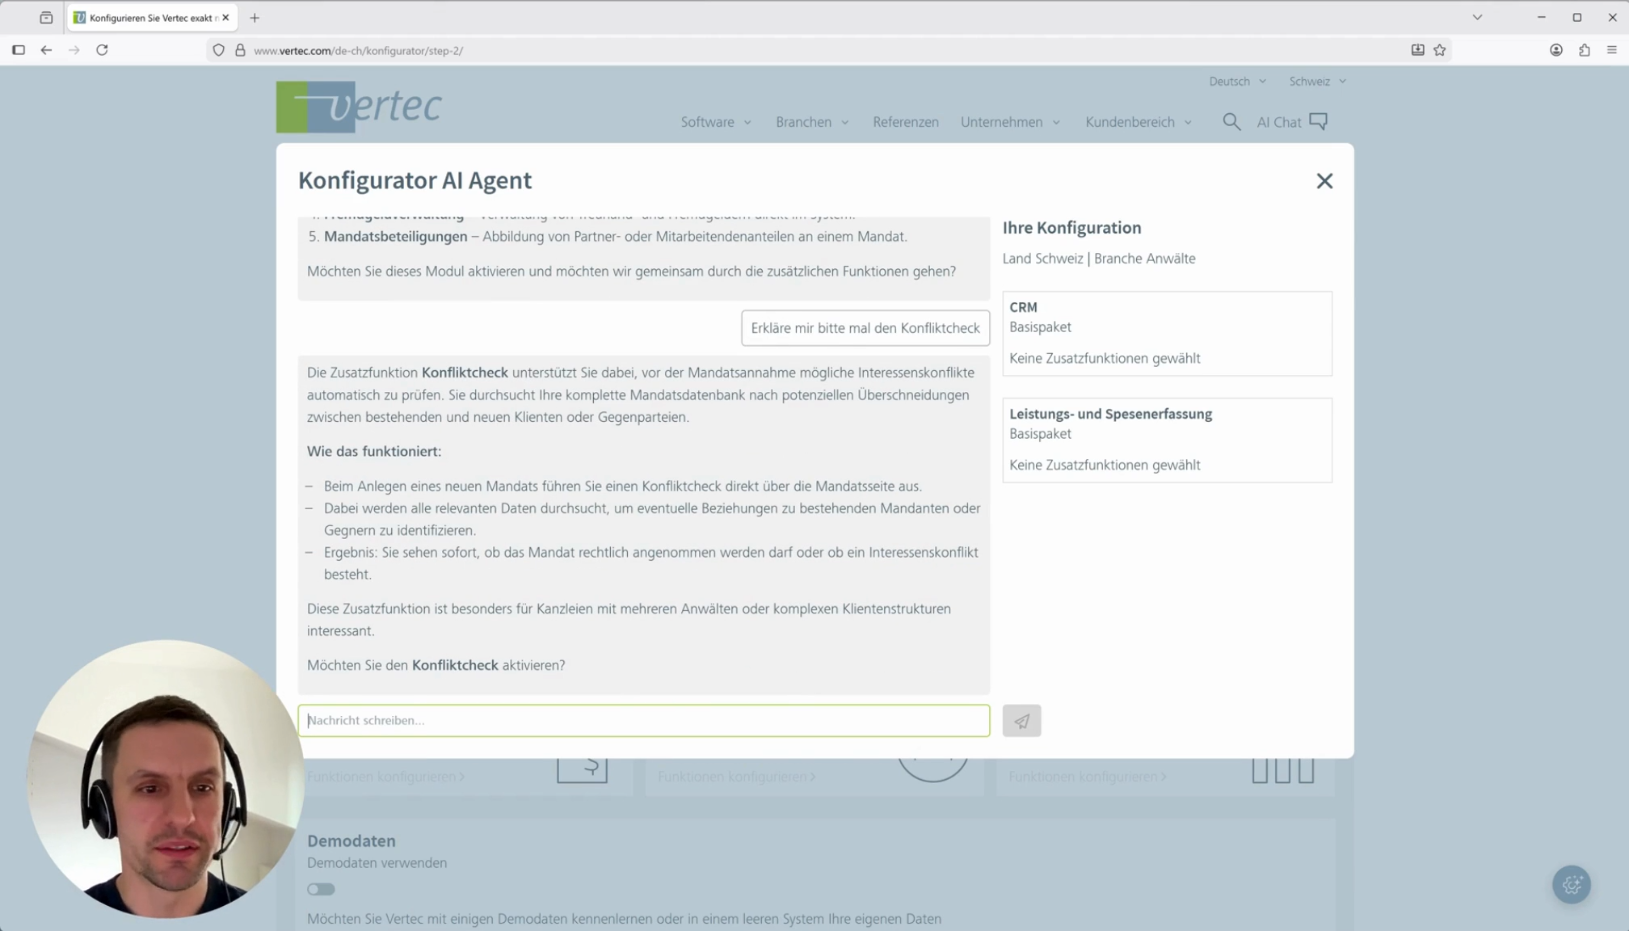The height and width of the screenshot is (931, 1629).
Task: Open a new browser tab
Action: click(x=255, y=18)
